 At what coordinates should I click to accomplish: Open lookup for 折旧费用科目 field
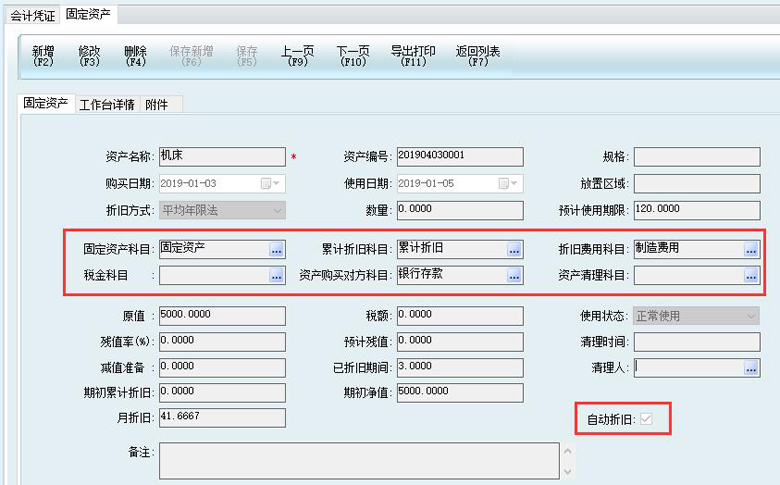click(x=751, y=249)
